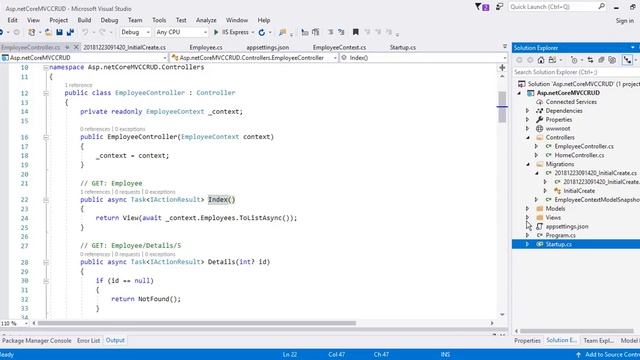Switch to the appsettings.json tab
Viewport: 640px width, 360px height.
click(x=268, y=47)
